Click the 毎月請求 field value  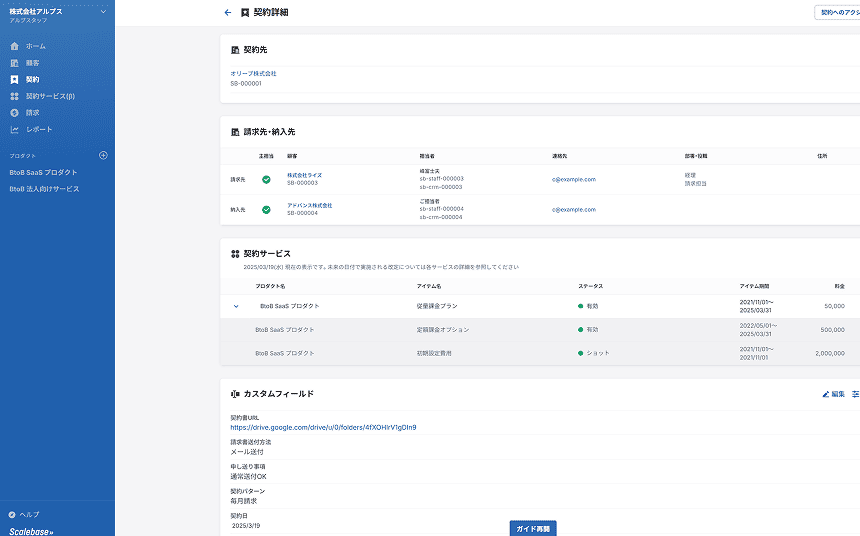[x=244, y=501]
